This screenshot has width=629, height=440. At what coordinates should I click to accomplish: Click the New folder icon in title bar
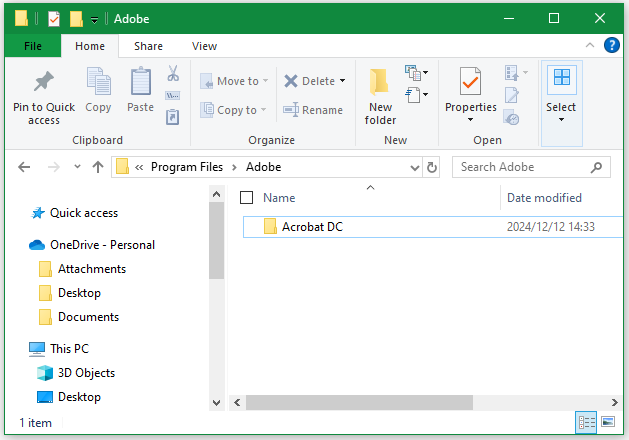coord(76,19)
